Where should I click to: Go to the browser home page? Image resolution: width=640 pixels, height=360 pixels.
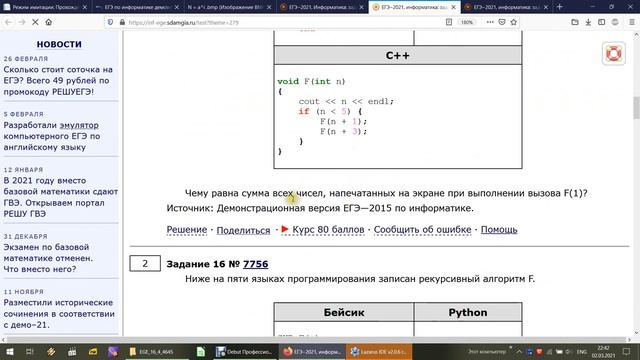49,22
